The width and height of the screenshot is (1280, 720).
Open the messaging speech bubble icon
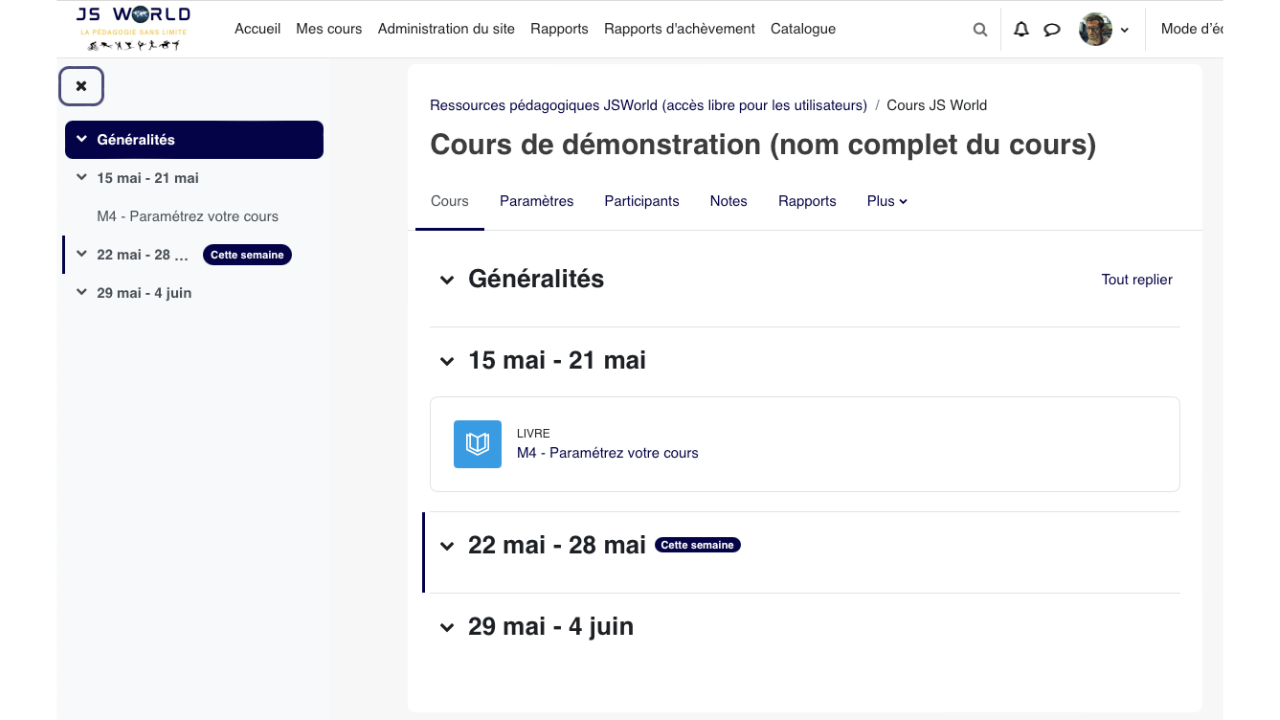click(1052, 29)
